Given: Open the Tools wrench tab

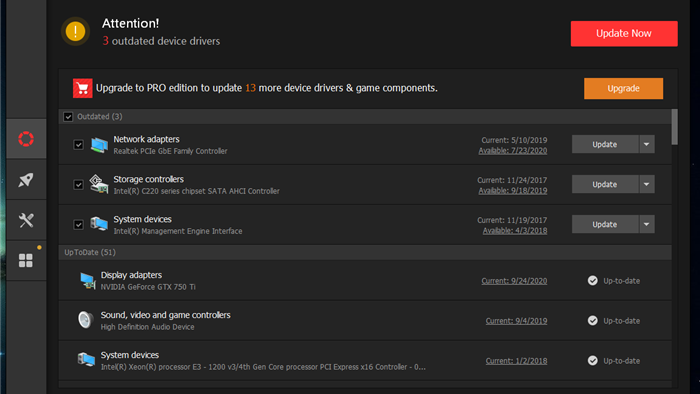Looking at the screenshot, I should tap(26, 220).
